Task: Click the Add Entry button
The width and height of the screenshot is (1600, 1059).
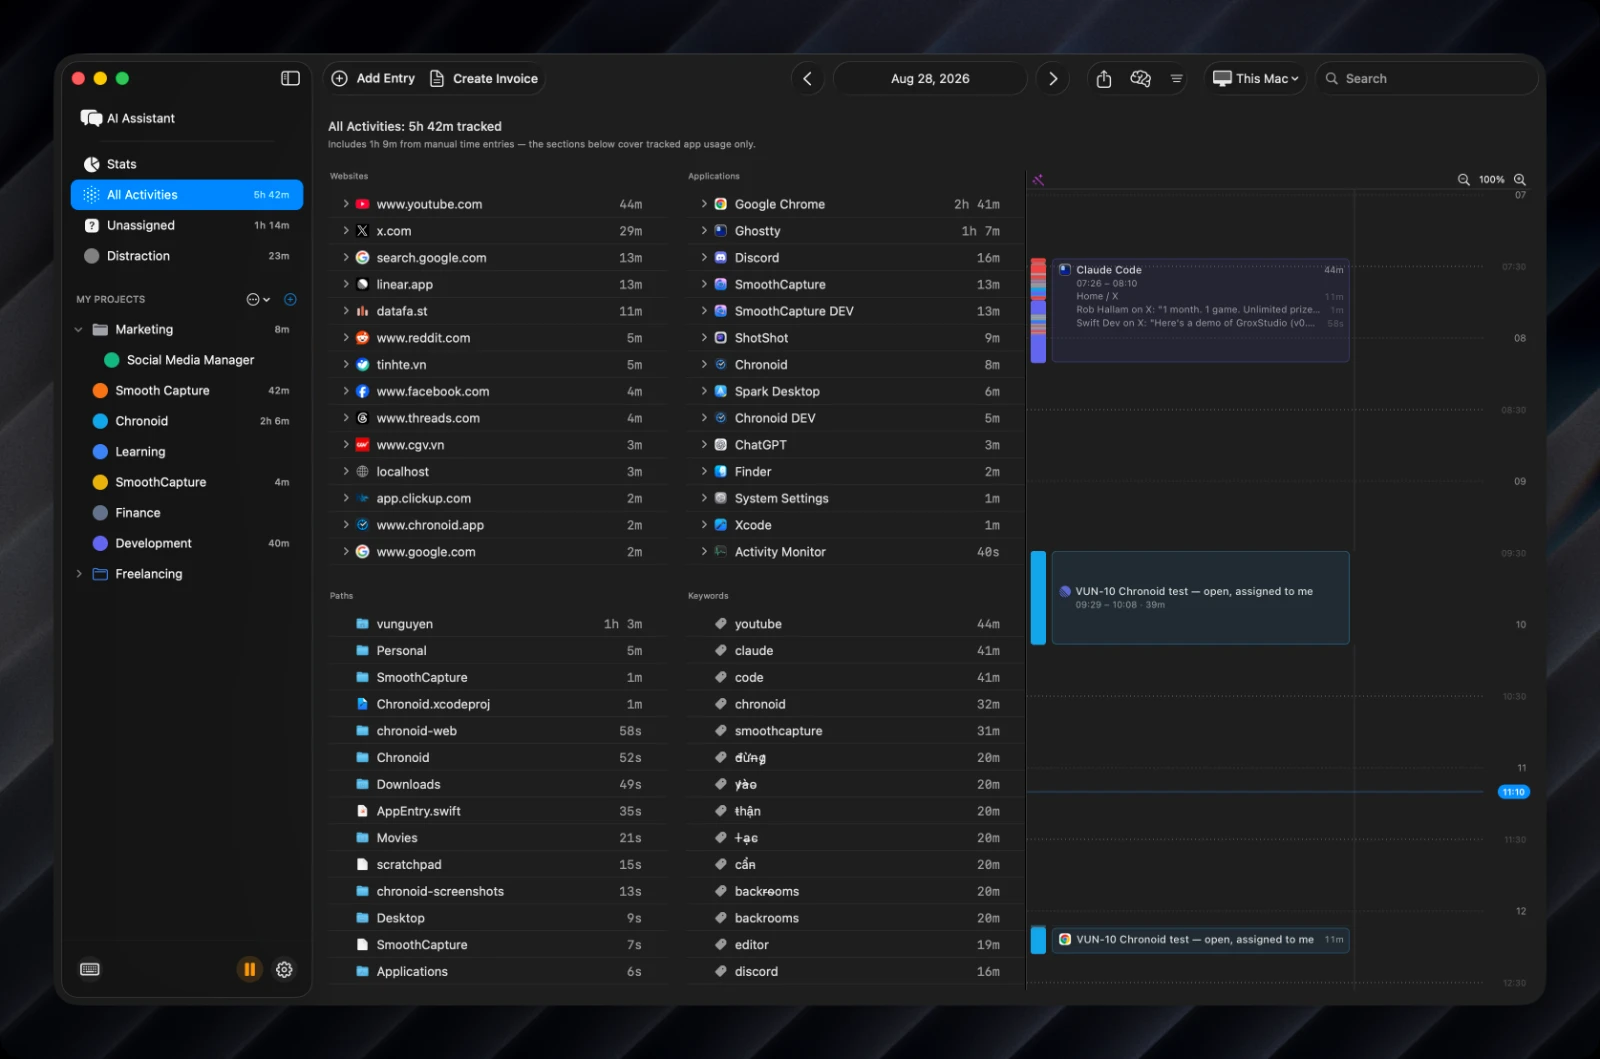Action: [373, 78]
